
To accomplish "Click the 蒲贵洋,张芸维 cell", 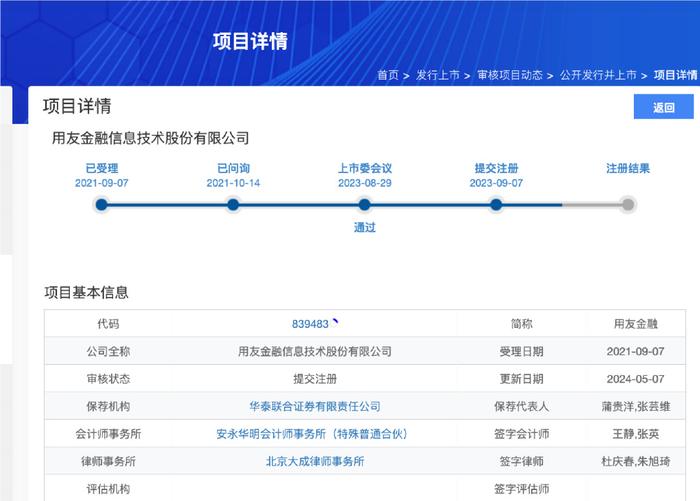I will point(636,406).
